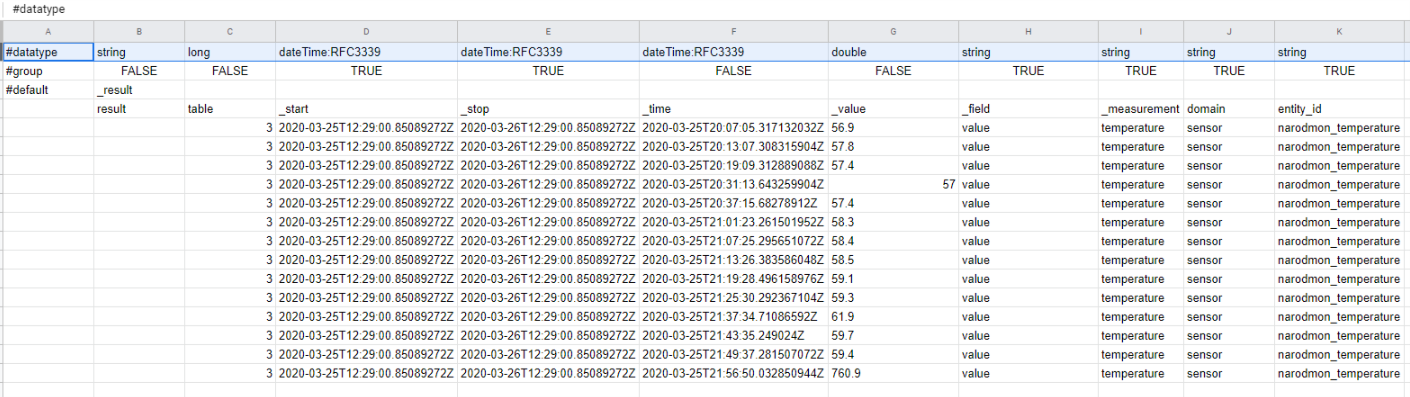
Task: Select the double datatype cell
Action: pyautogui.click(x=893, y=52)
